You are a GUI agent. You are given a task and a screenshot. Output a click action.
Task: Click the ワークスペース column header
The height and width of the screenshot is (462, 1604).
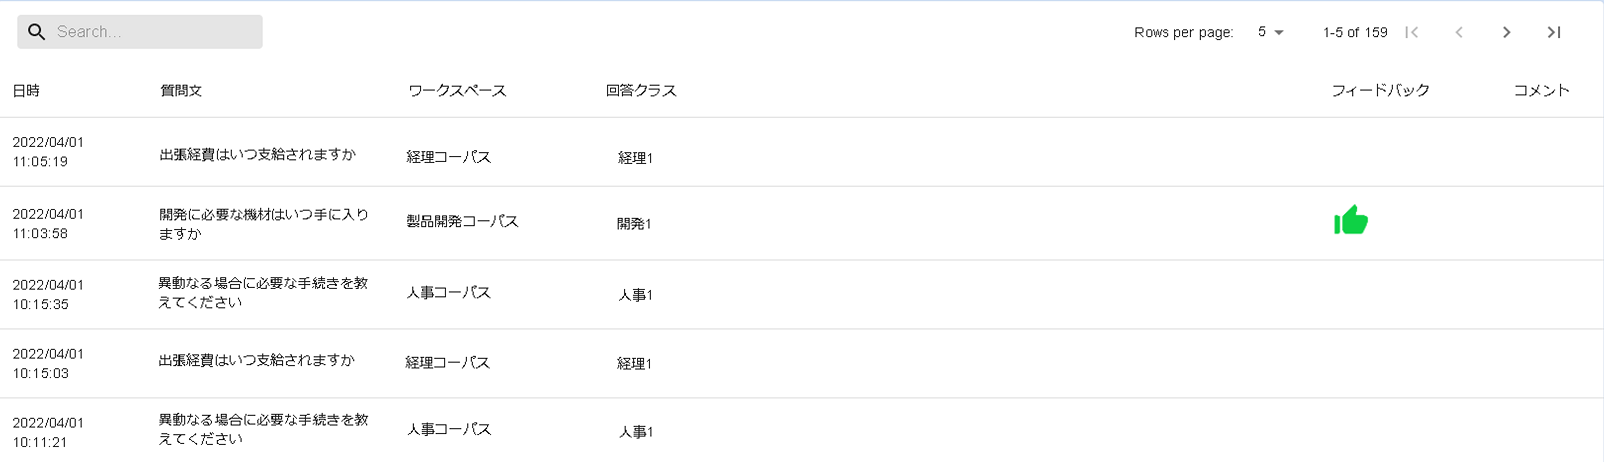click(x=457, y=91)
